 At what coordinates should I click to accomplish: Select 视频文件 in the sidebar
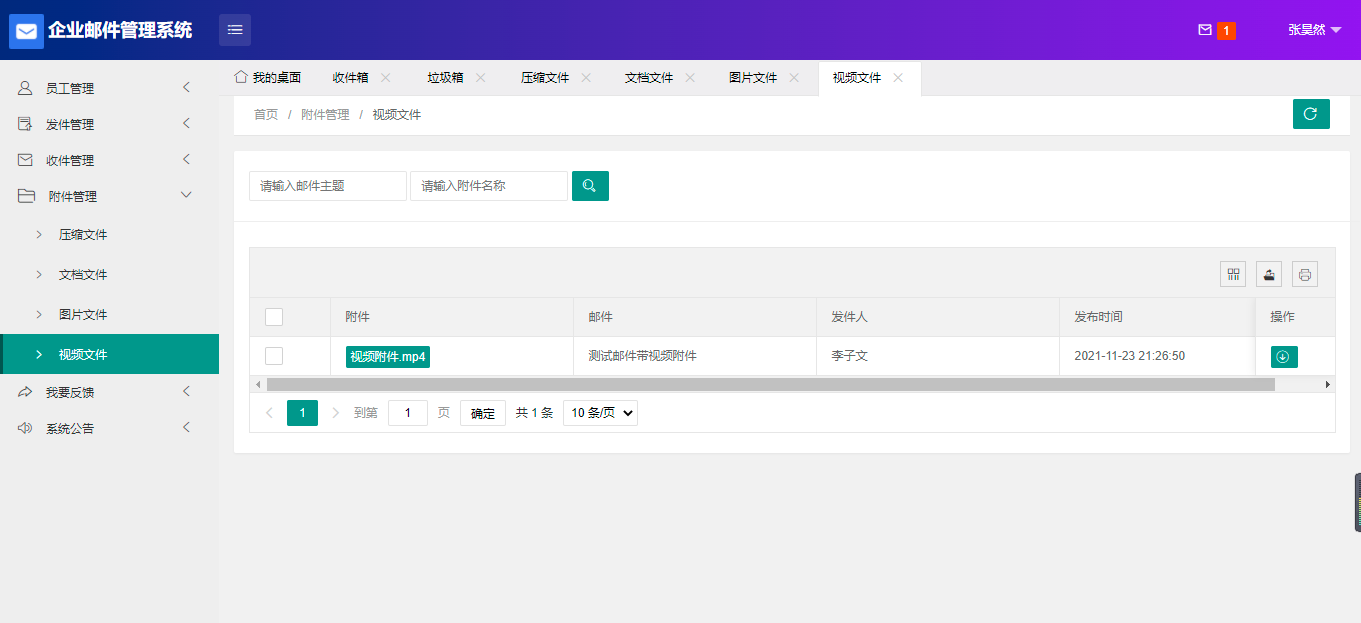pos(109,354)
